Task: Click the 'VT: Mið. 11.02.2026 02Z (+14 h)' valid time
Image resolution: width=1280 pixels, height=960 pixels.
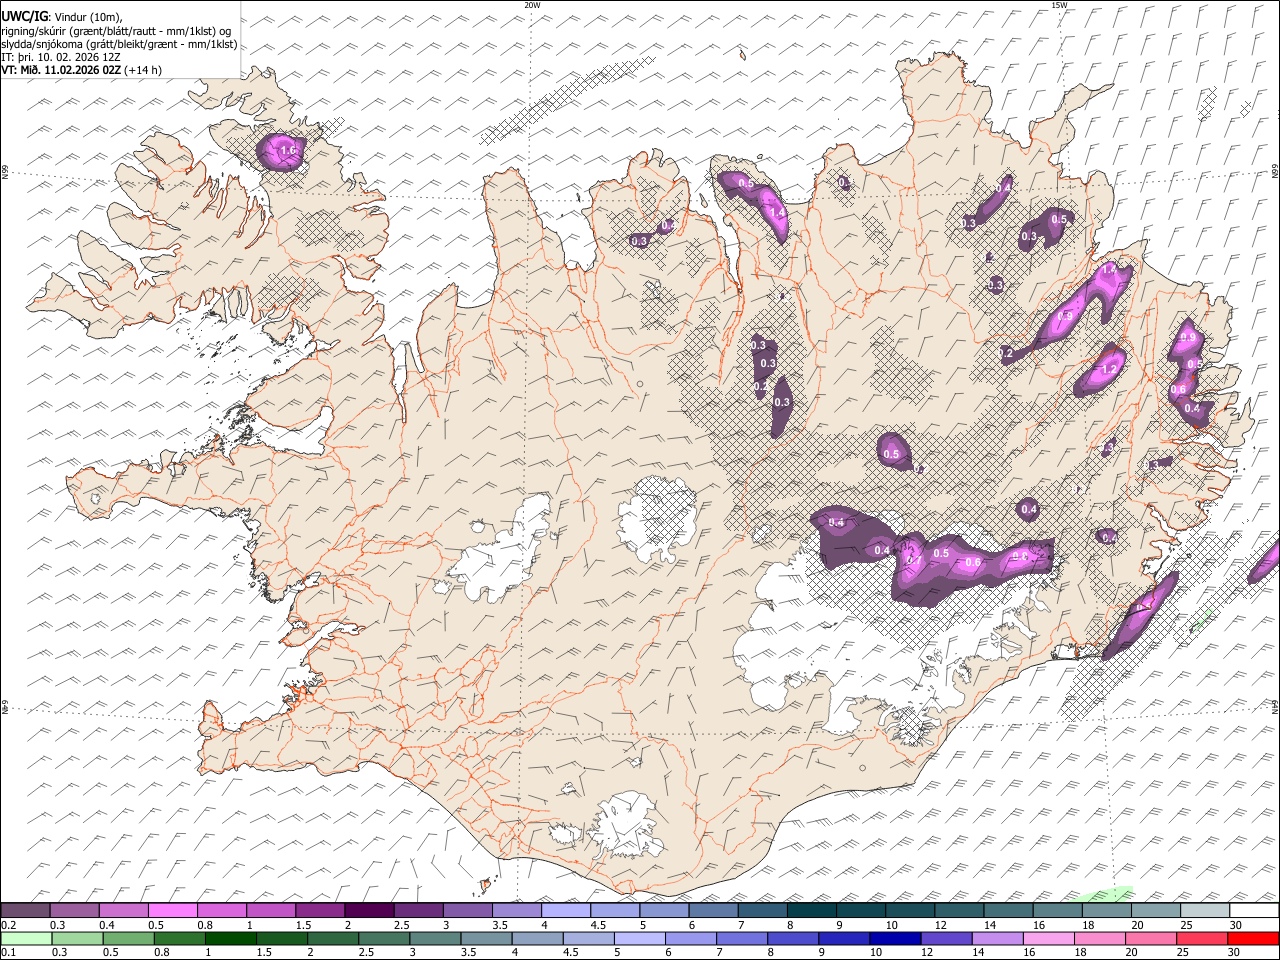Action: pyautogui.click(x=82, y=70)
